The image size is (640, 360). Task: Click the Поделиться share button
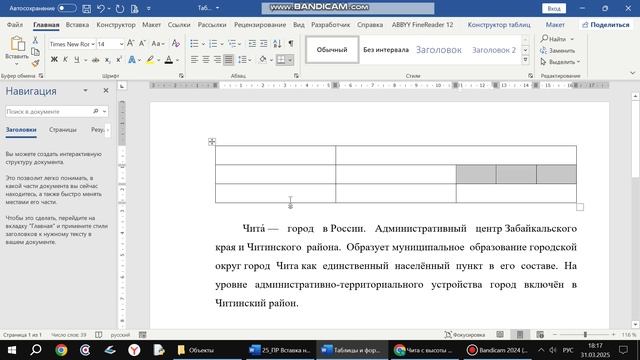(x=606, y=25)
